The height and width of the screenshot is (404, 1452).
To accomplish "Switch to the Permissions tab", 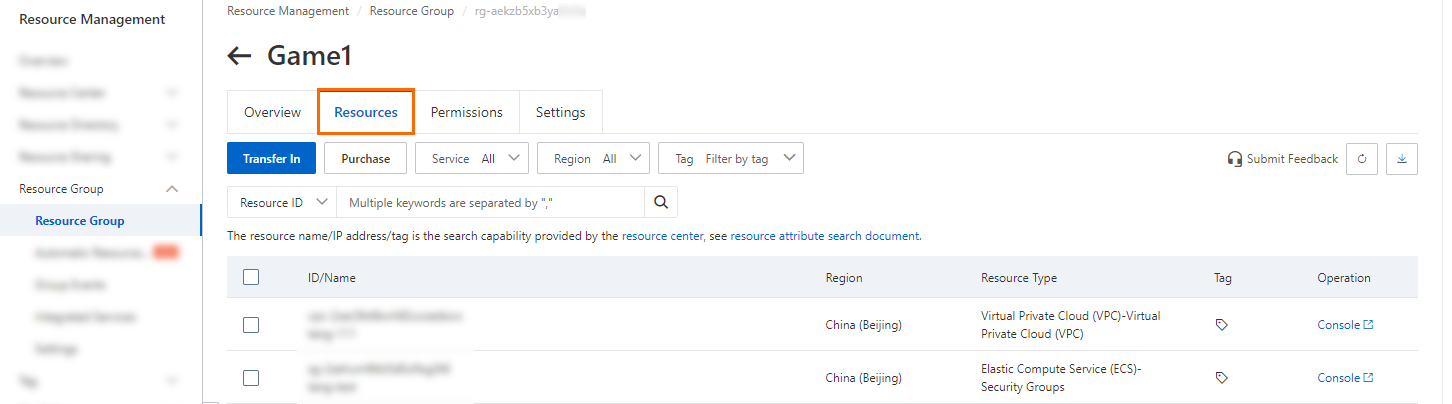I will tap(467, 112).
